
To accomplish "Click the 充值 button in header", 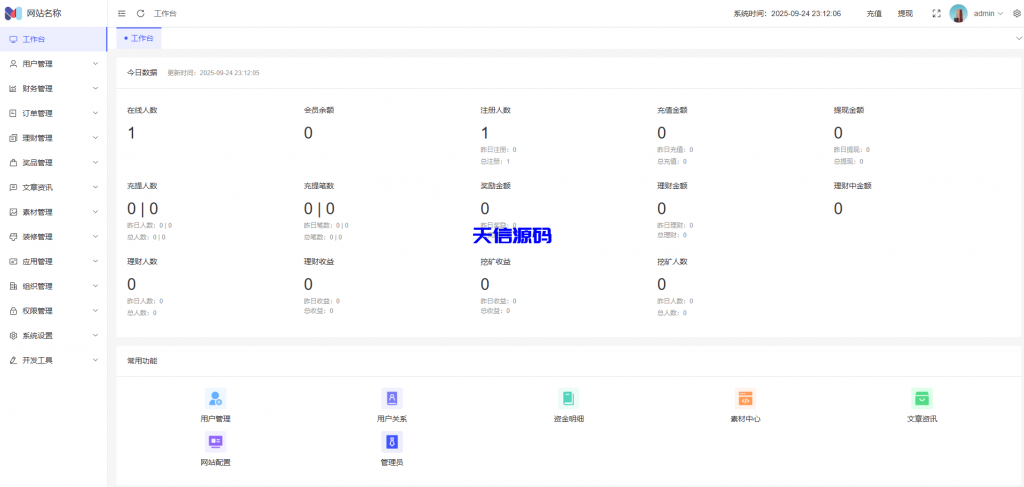I will (x=874, y=14).
